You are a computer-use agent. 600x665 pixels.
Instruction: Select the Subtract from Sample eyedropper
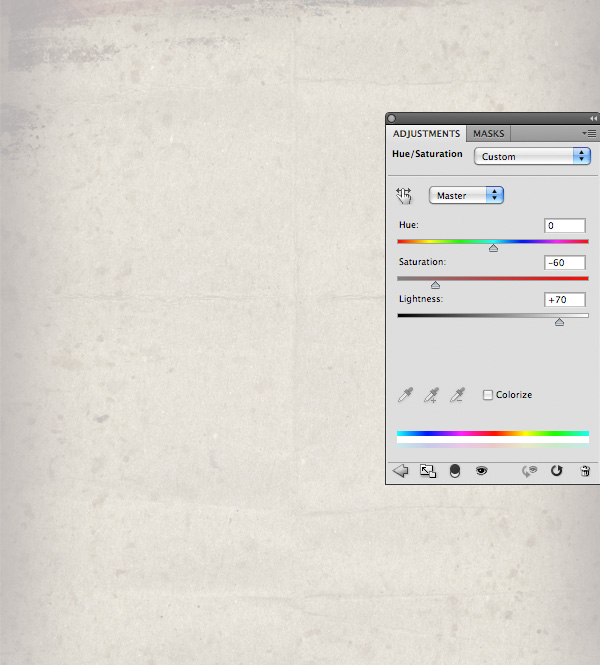point(457,395)
